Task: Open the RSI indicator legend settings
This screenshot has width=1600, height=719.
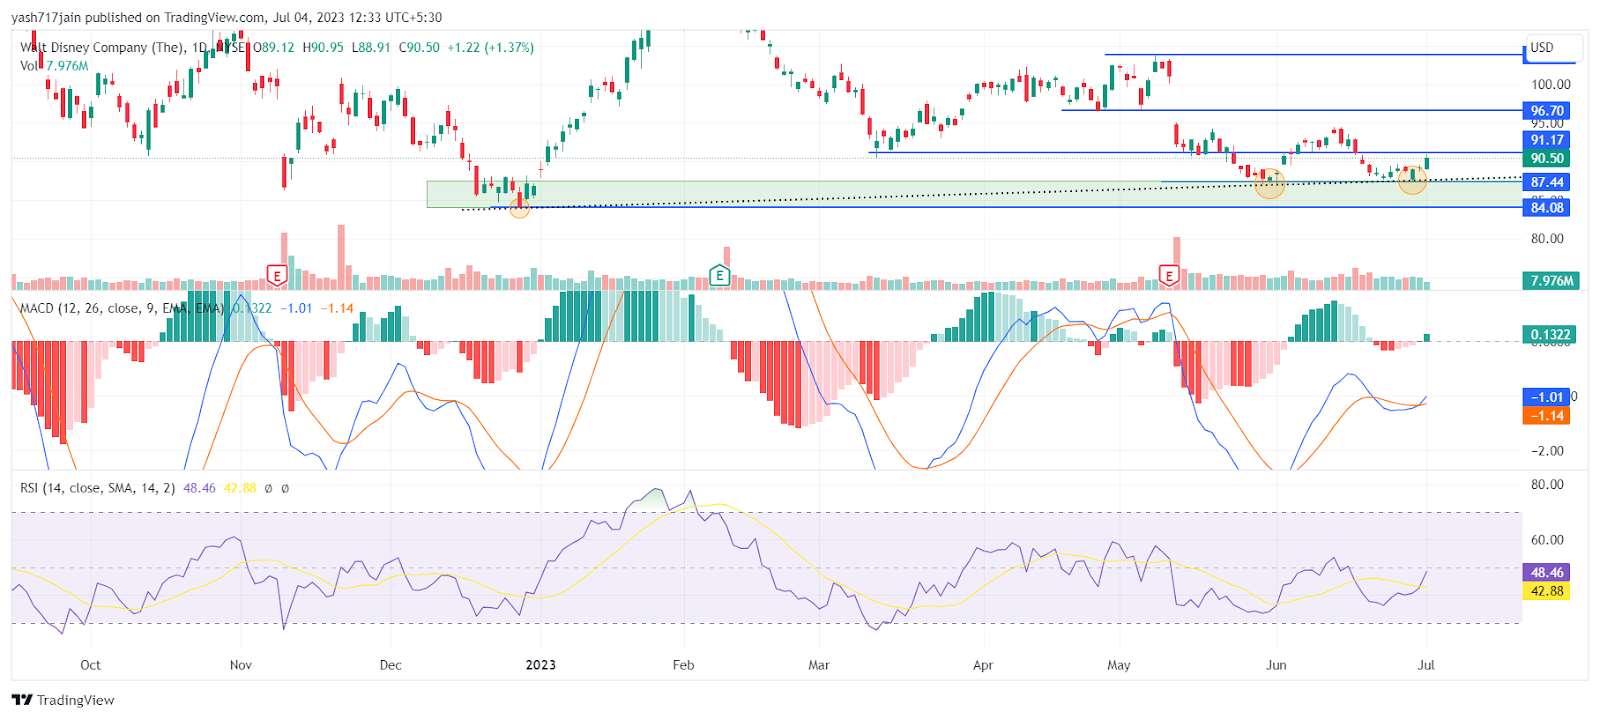Action: tap(98, 488)
